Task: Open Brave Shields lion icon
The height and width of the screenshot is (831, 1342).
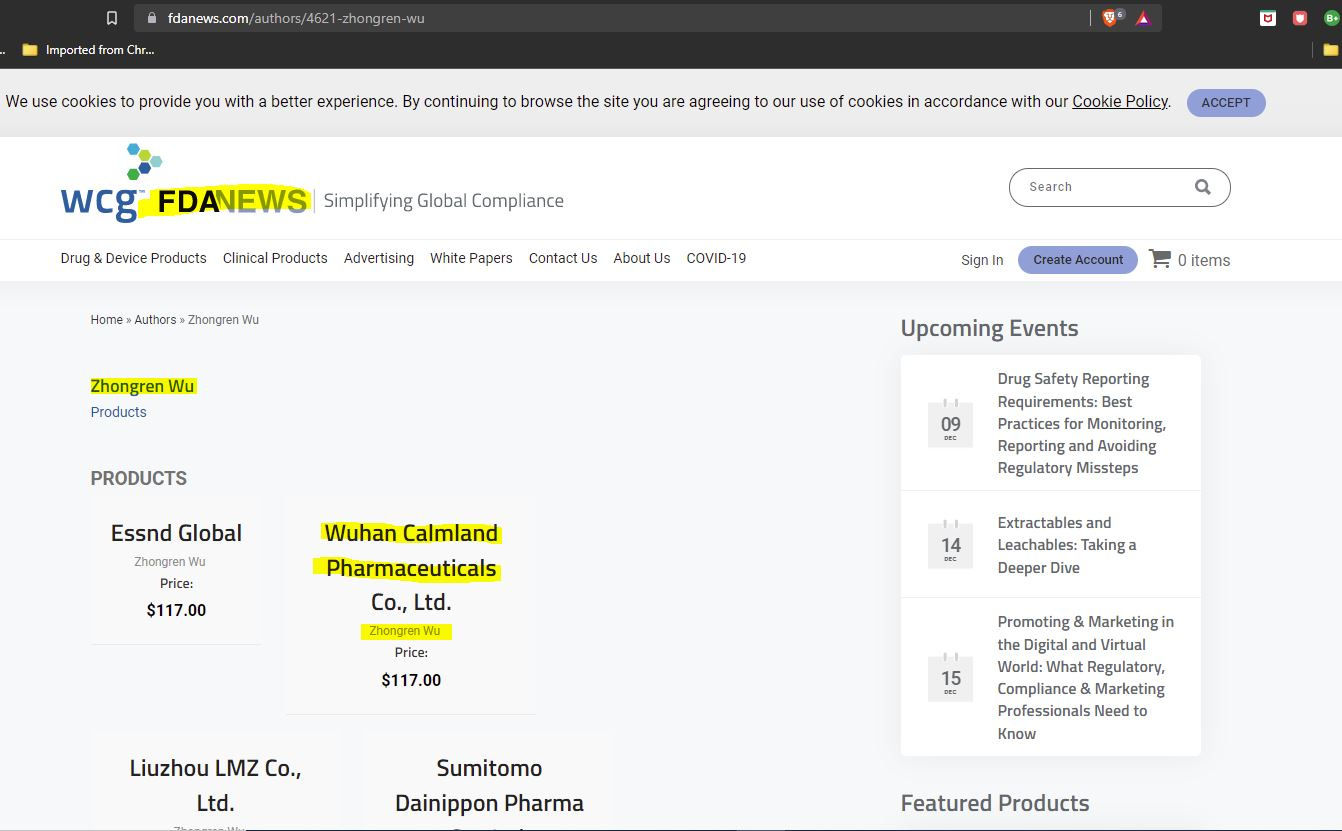Action: (x=1110, y=18)
